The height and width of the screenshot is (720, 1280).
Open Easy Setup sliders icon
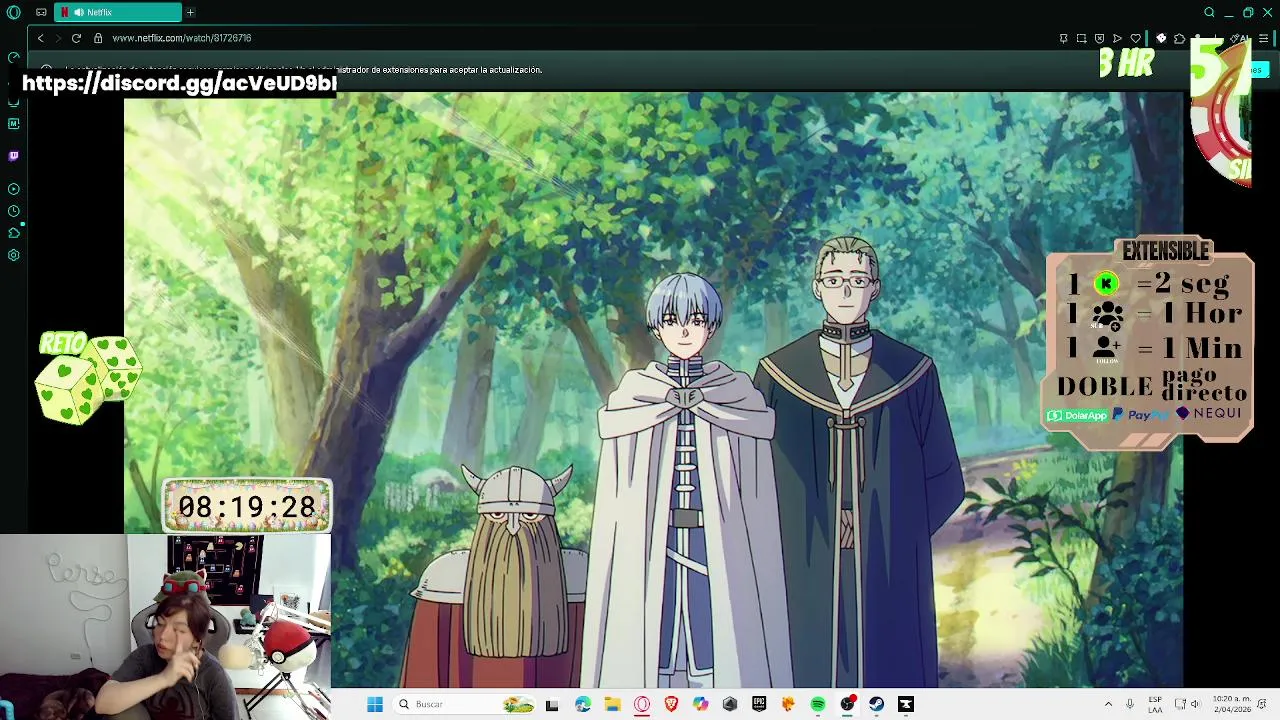coord(1264,38)
